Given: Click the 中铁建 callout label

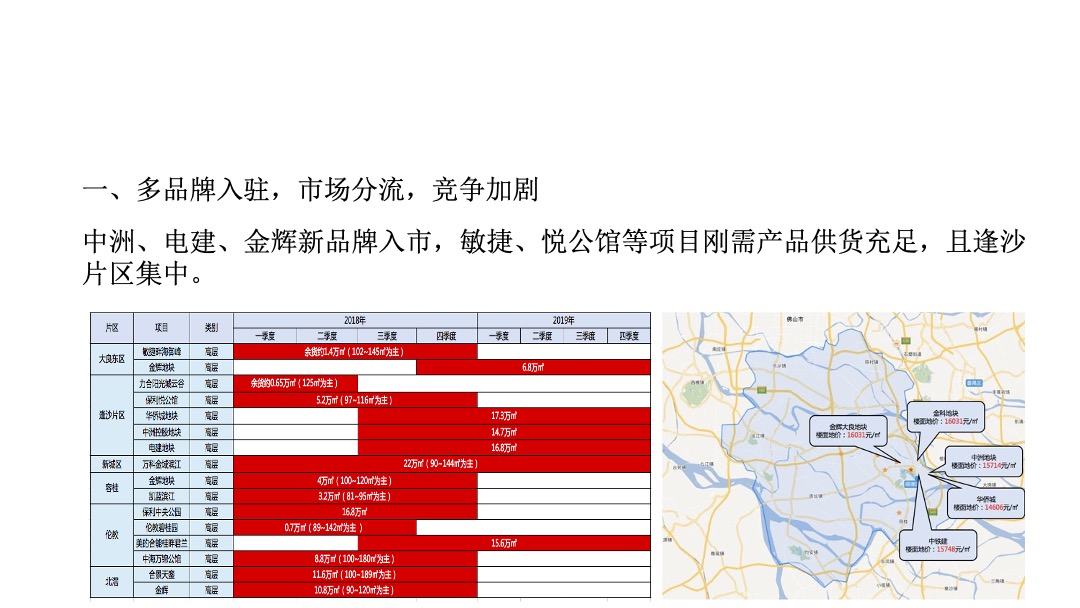Looking at the screenshot, I should tap(938, 544).
